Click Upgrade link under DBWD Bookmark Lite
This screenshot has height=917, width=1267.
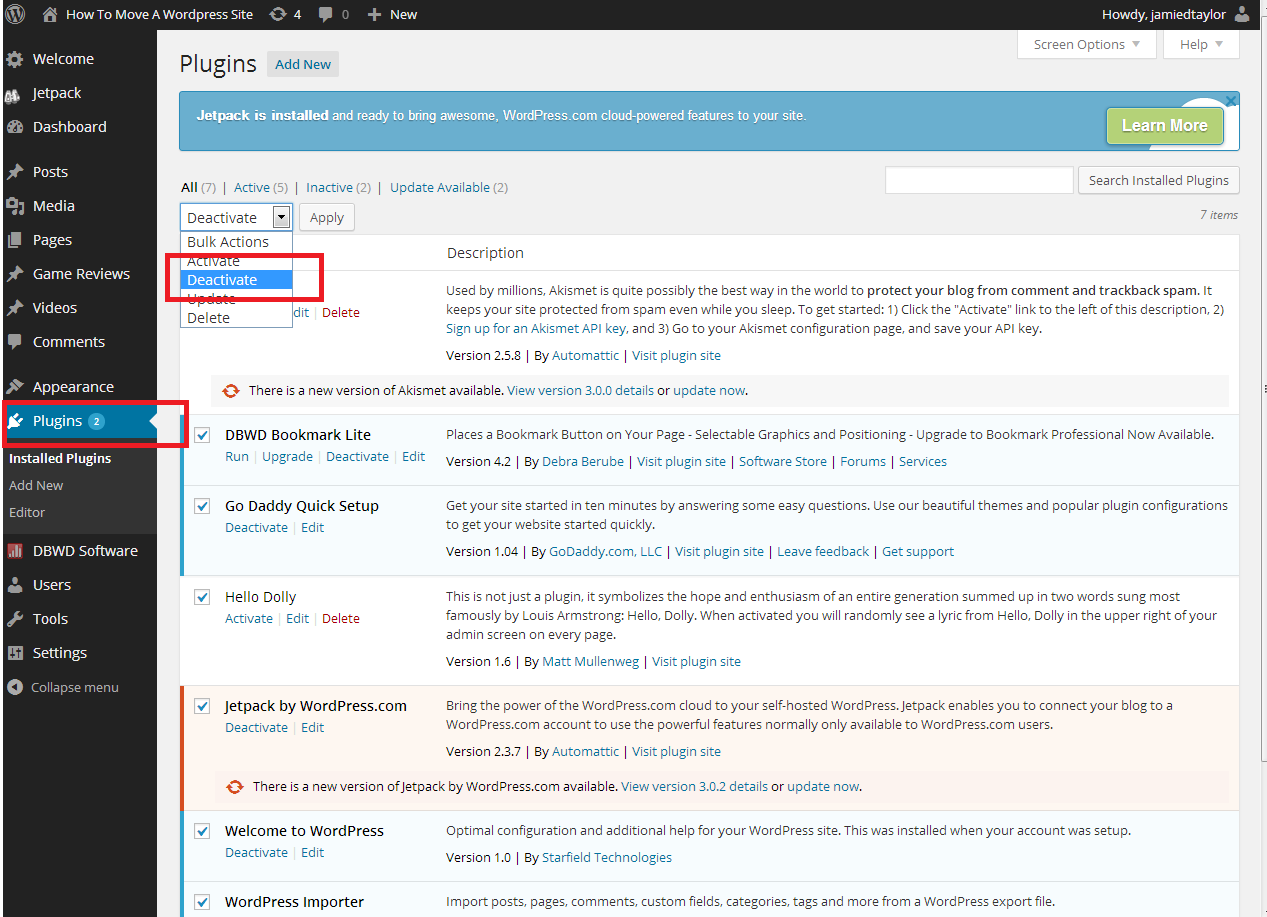point(288,457)
